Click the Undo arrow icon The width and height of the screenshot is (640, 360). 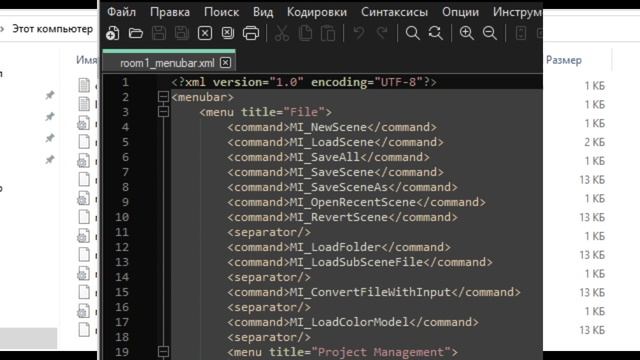tap(359, 33)
